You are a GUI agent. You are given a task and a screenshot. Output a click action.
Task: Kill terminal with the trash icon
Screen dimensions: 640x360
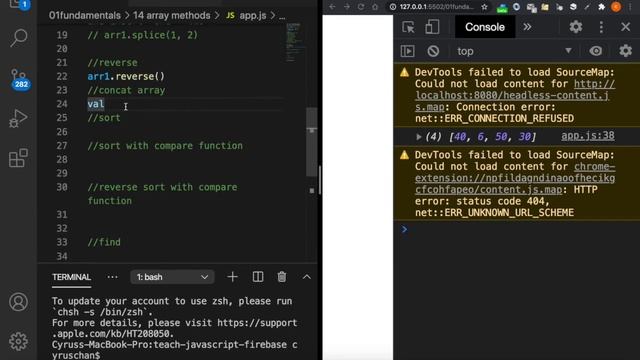pos(282,277)
